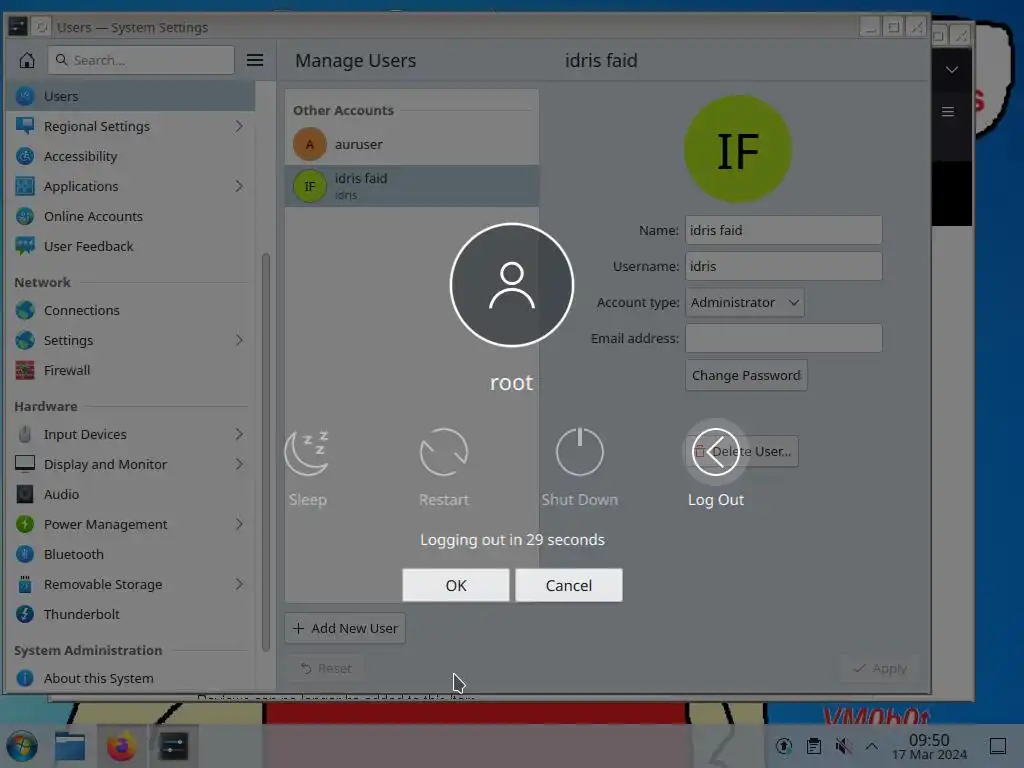The image size is (1024, 768).
Task: Click the Restart circular arrow icon
Action: (443, 452)
